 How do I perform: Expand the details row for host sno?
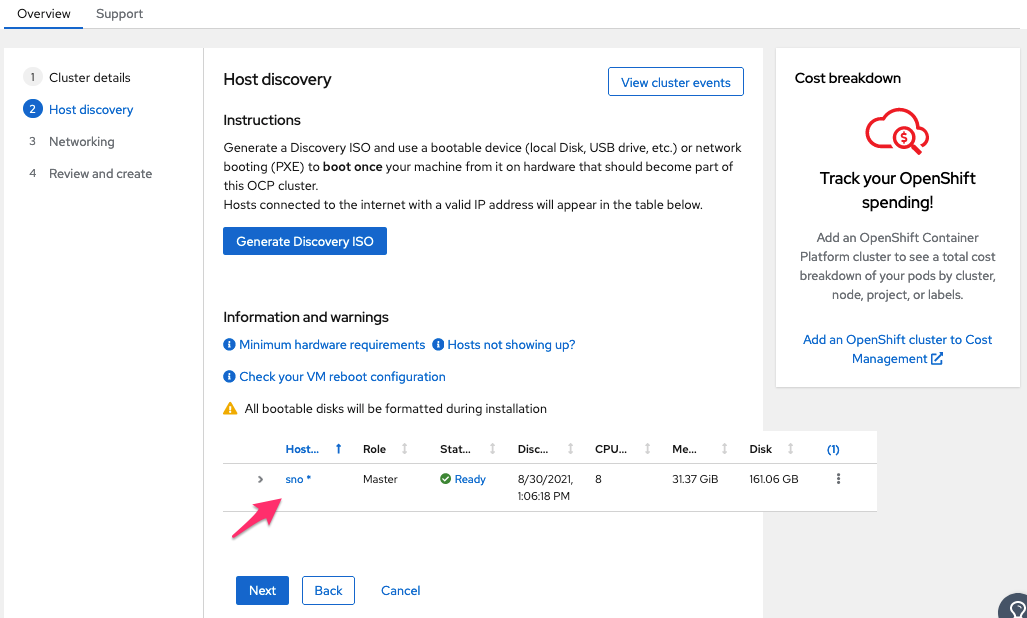click(261, 479)
